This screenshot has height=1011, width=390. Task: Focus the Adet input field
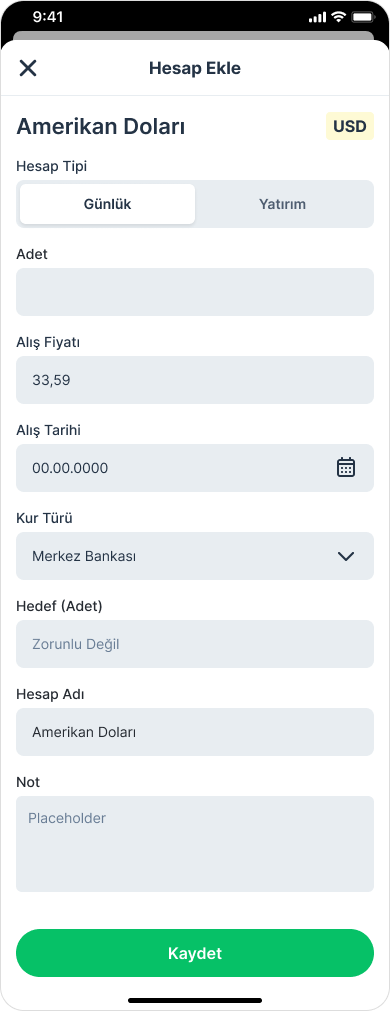coord(195,292)
